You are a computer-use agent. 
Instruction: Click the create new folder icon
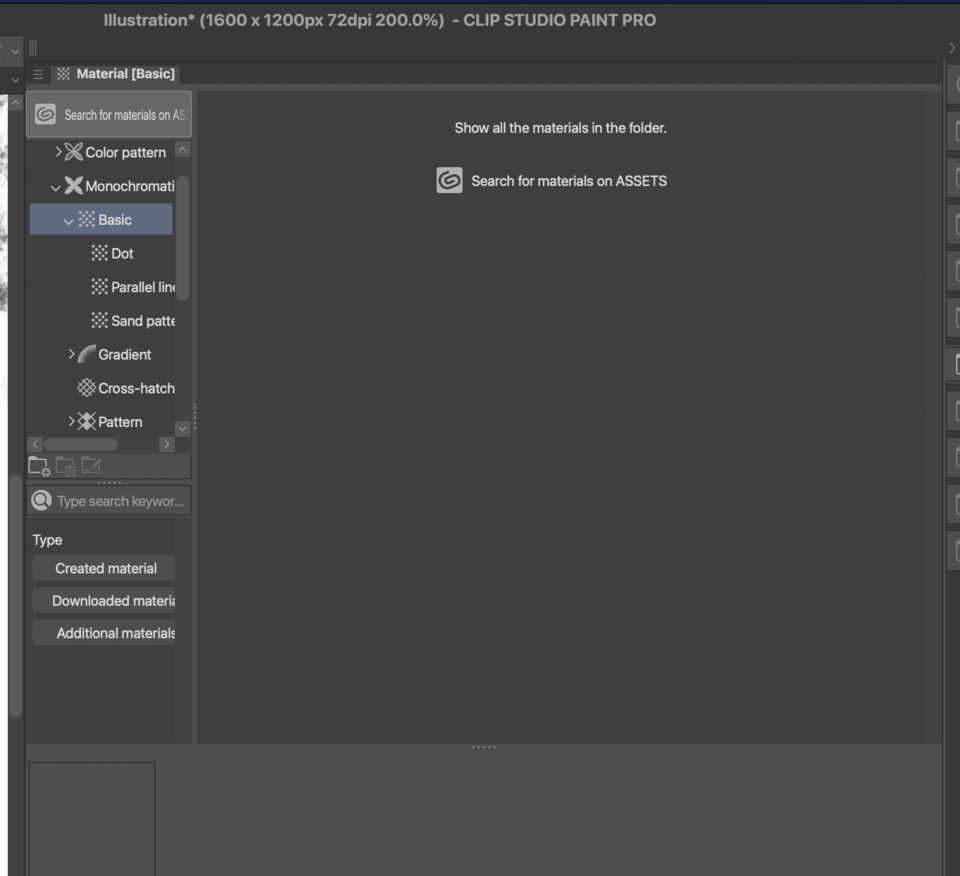click(38, 464)
